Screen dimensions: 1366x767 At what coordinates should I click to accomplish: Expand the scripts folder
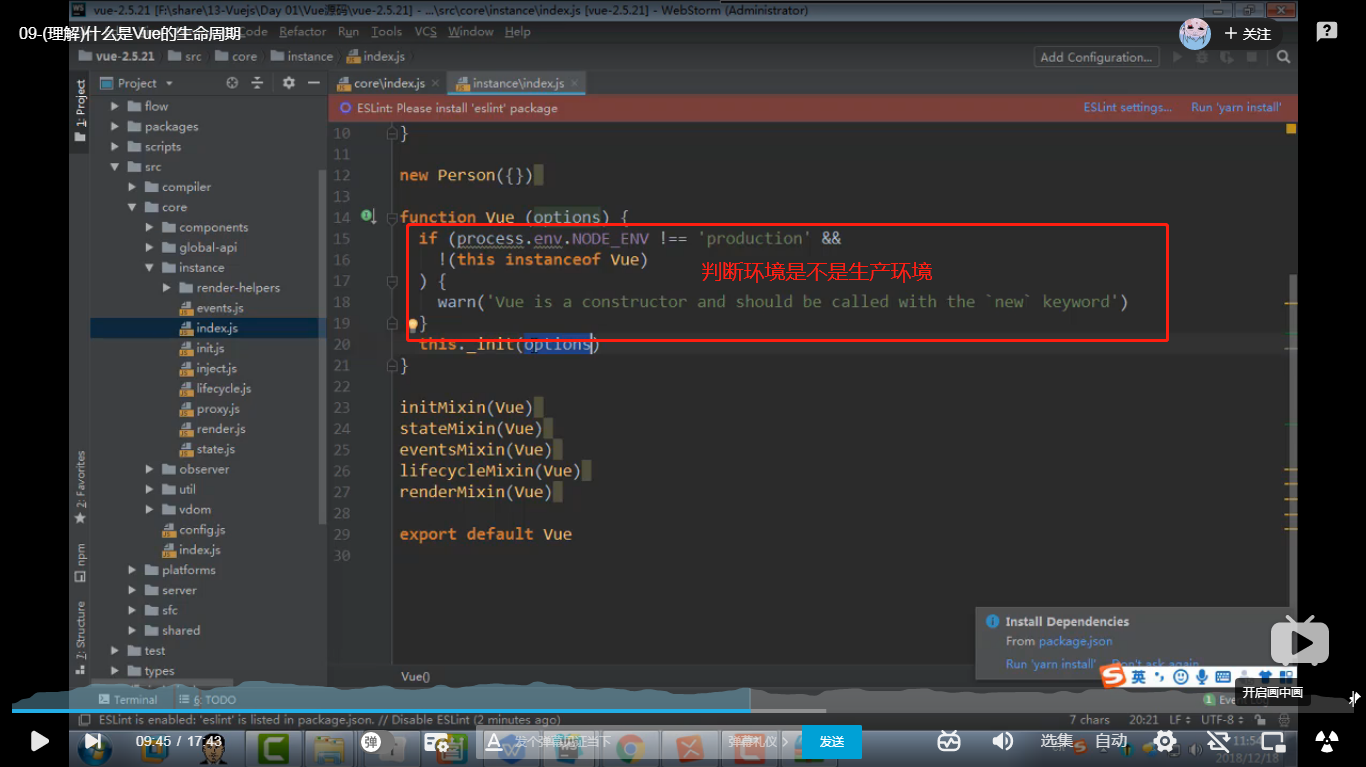115,146
